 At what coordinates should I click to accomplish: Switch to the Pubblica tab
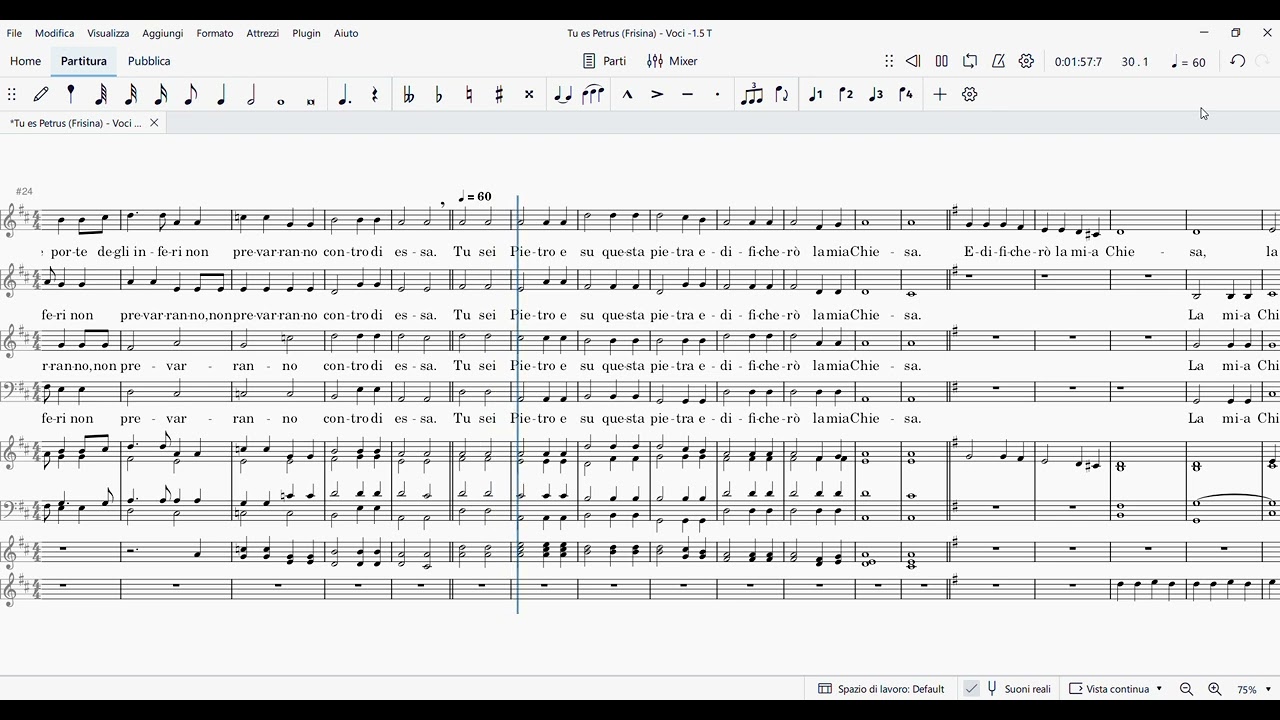point(149,61)
